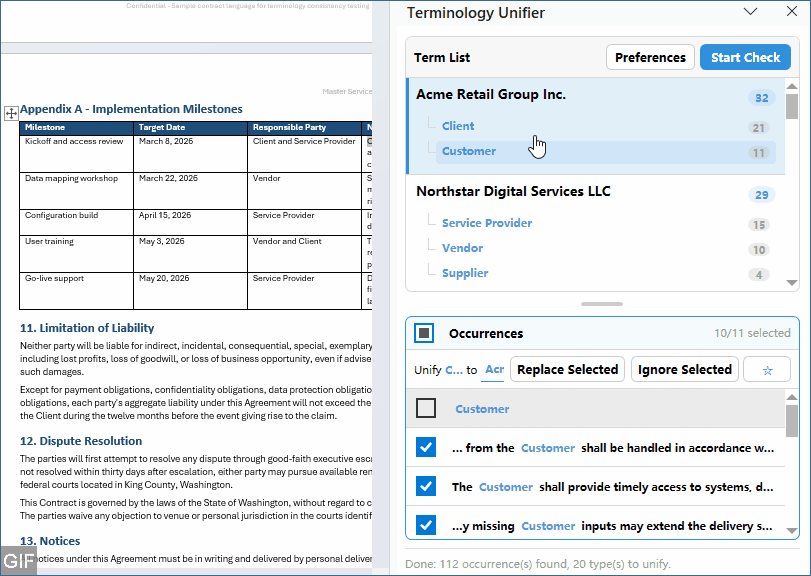
Task: Click the star favorite icon button
Action: pyautogui.click(x=767, y=369)
